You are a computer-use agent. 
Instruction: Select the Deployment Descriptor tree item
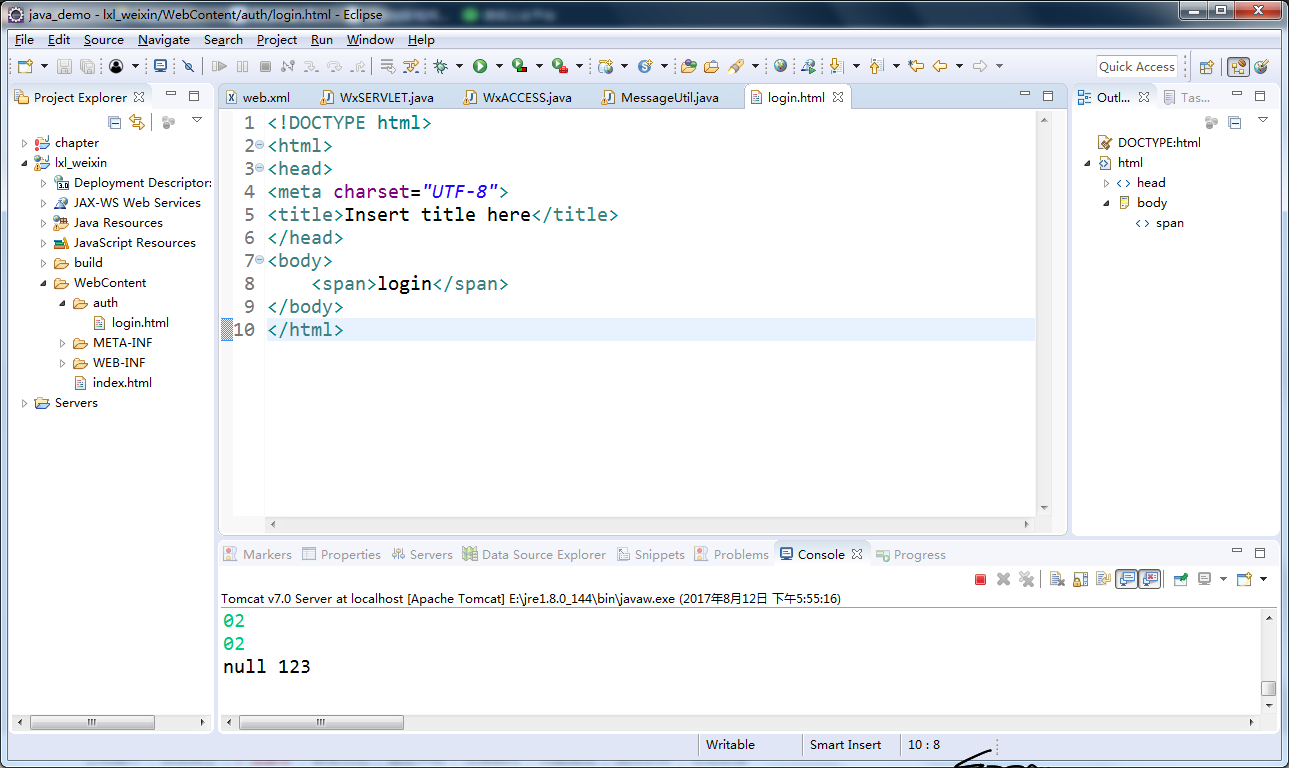(x=133, y=183)
